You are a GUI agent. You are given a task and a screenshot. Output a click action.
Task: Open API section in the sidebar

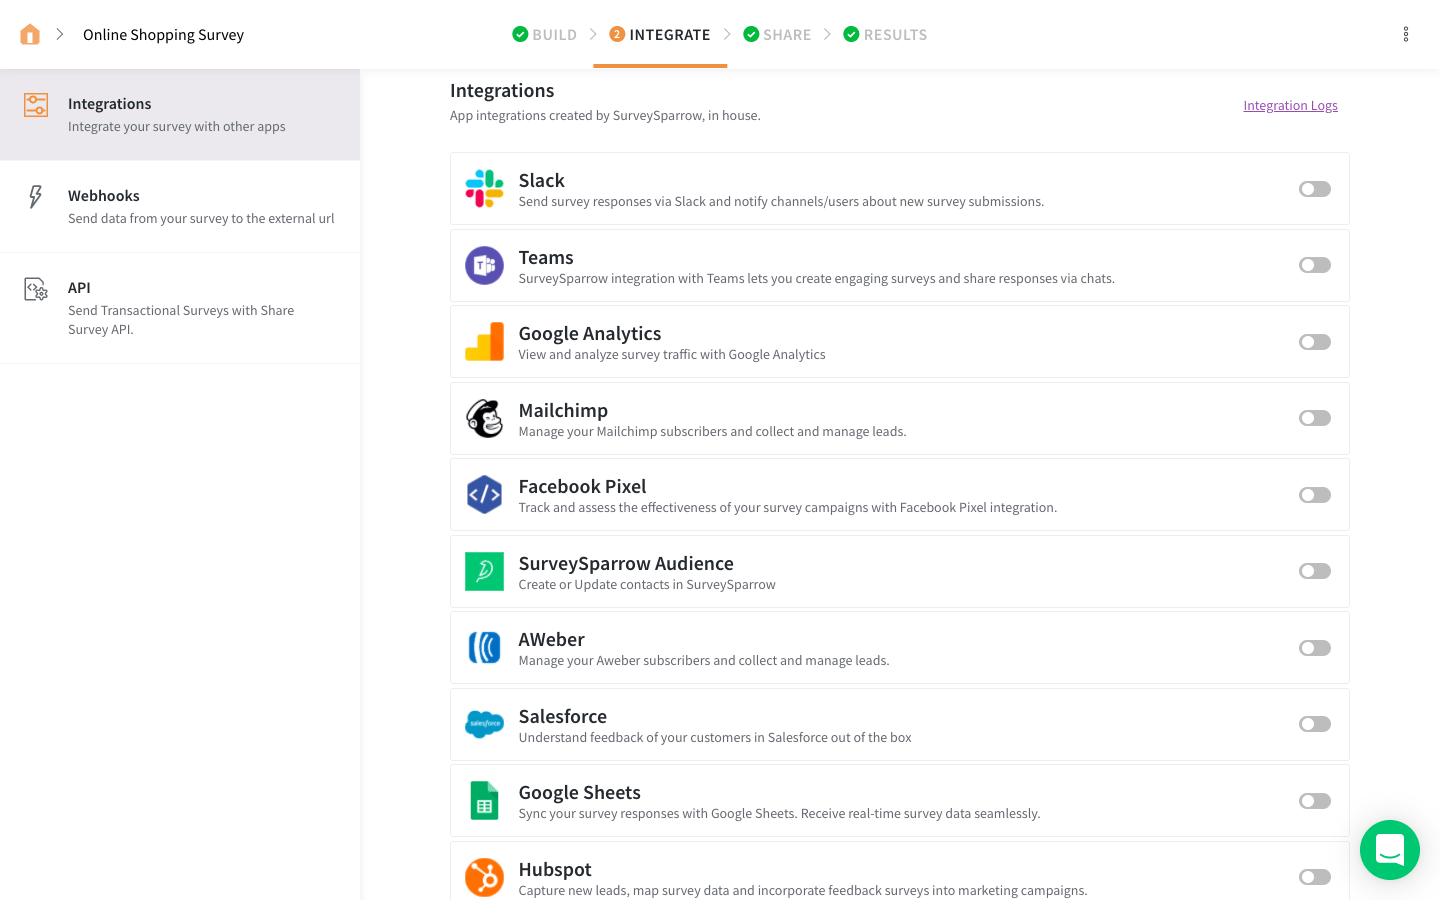click(x=180, y=308)
